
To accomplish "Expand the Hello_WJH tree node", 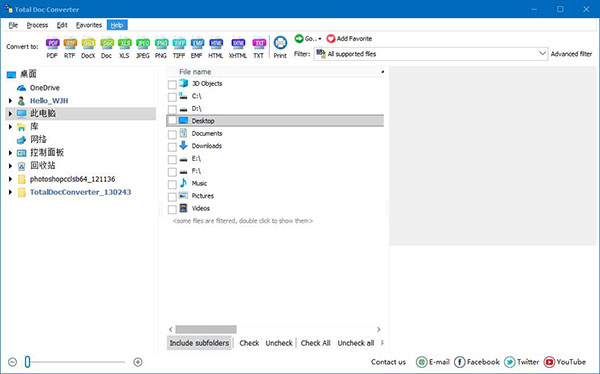I will pos(10,101).
